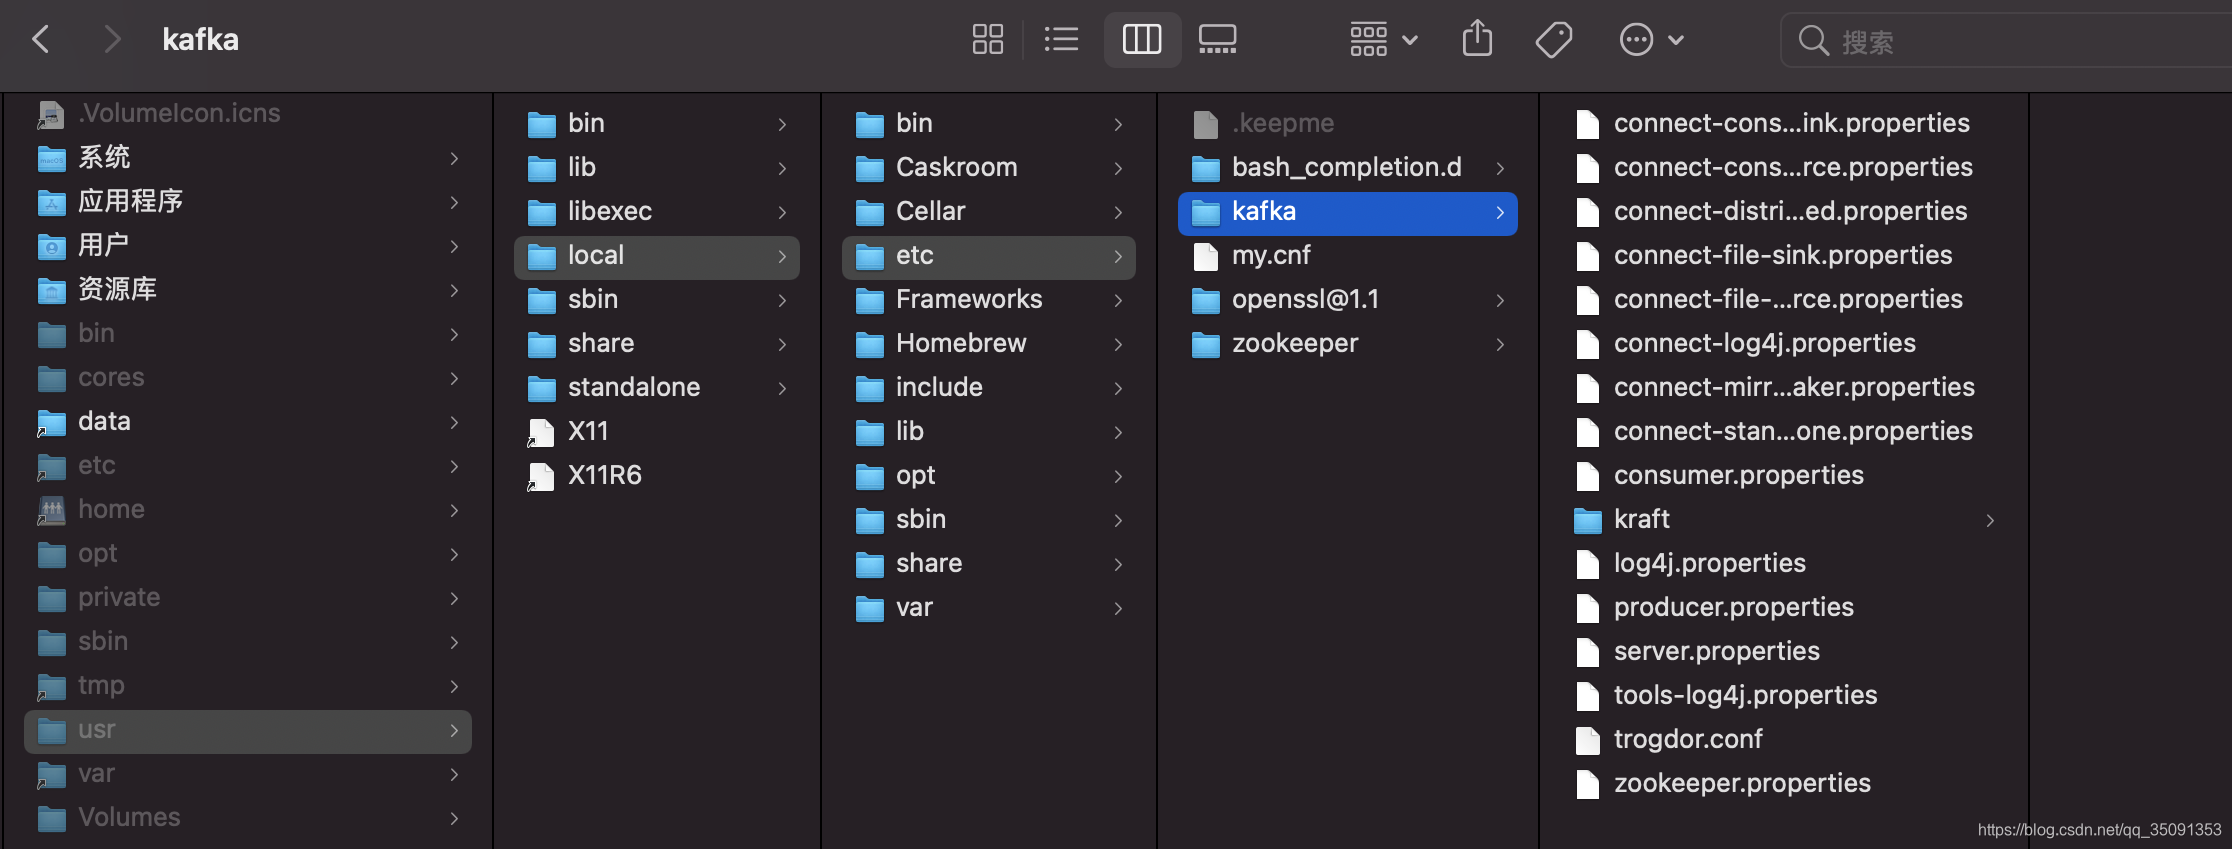Open the ellipsis action menu
The image size is (2232, 849).
pyautogui.click(x=1652, y=40)
